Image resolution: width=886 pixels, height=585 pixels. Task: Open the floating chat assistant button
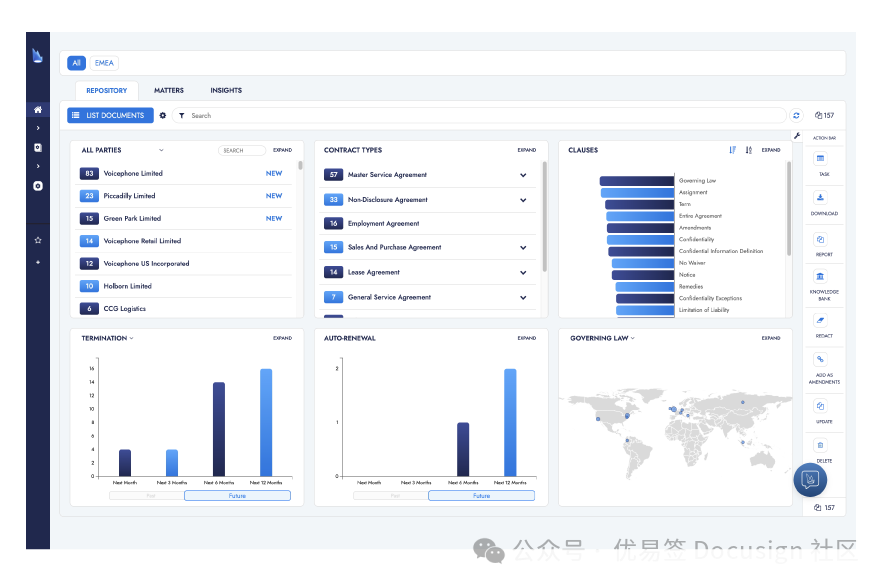point(810,480)
